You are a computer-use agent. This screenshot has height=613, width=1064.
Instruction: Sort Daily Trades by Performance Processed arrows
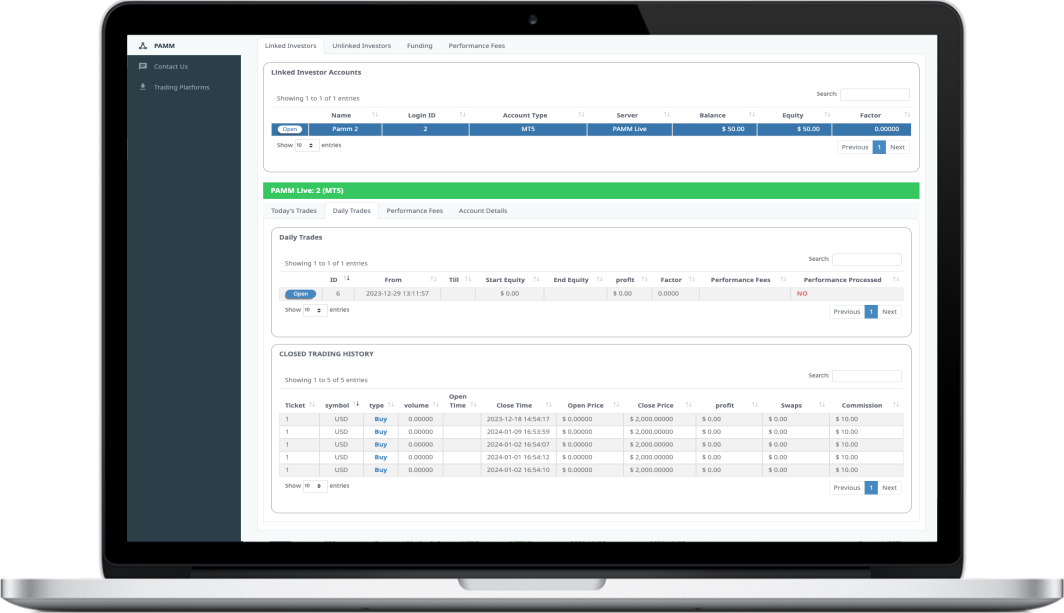point(897,280)
